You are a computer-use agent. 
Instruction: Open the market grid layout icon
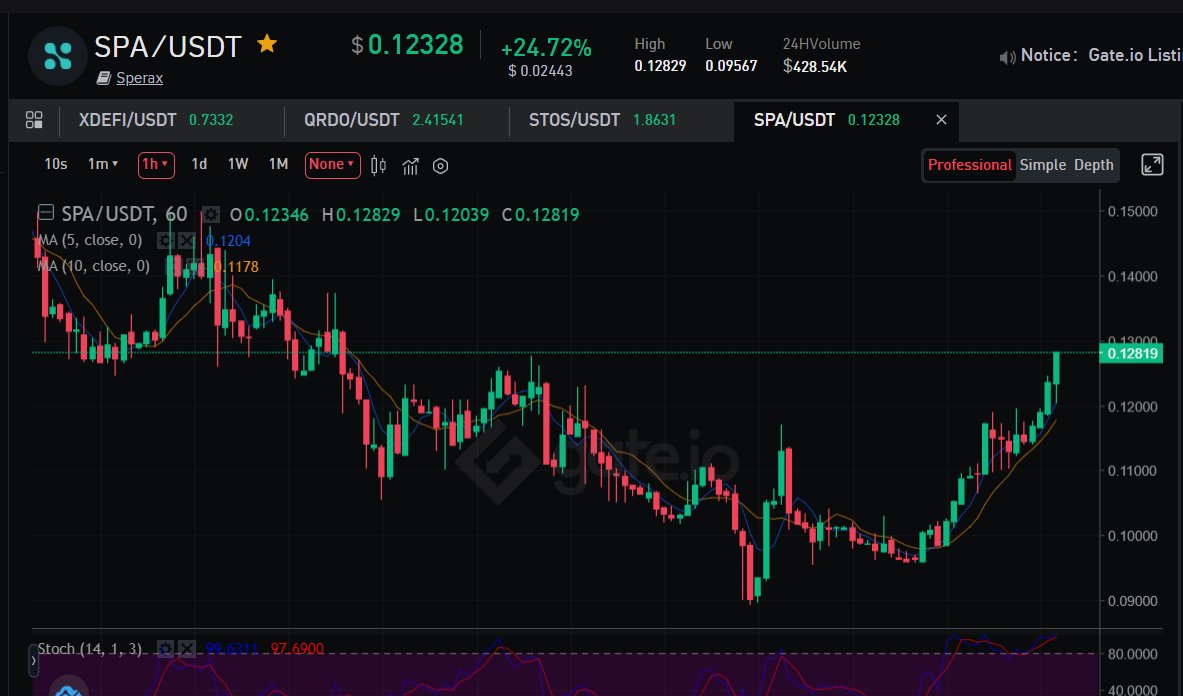[x=34, y=120]
